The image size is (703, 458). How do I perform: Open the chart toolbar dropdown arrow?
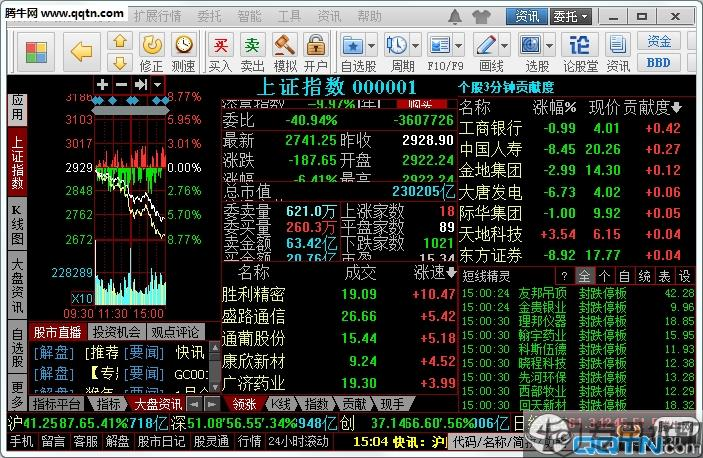tap(157, 84)
